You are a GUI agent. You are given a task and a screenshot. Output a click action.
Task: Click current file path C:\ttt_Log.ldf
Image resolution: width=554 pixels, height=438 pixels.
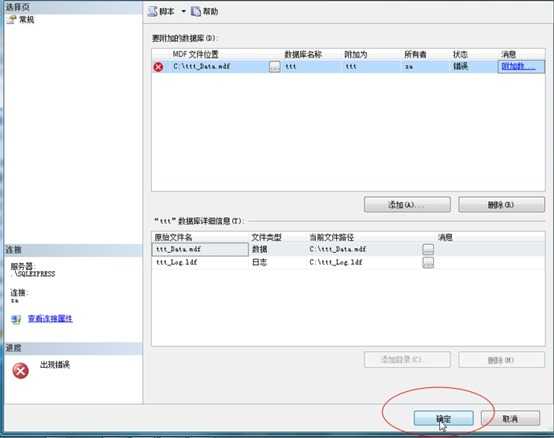[x=336, y=262]
